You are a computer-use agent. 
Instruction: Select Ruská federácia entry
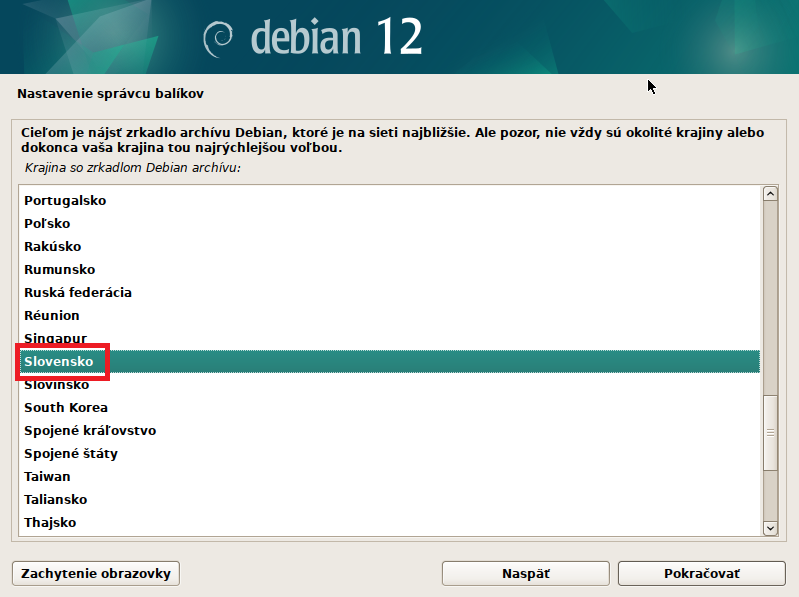point(78,292)
